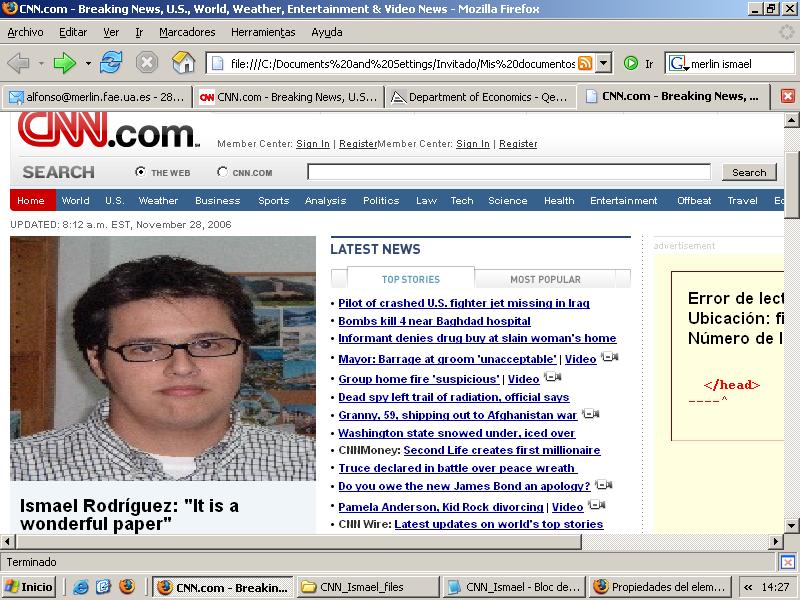The width and height of the screenshot is (800, 600).
Task: Select the MOST POPULAR tab
Action: coord(545,279)
